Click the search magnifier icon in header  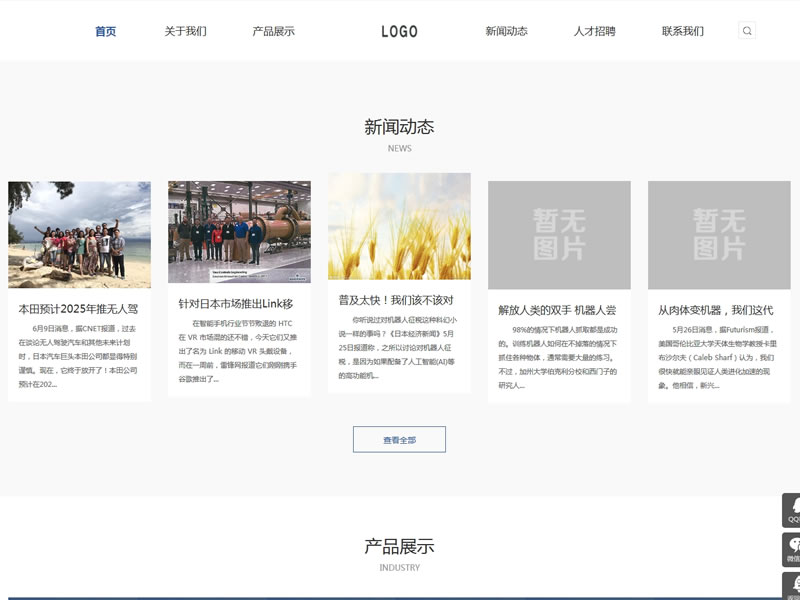(746, 31)
